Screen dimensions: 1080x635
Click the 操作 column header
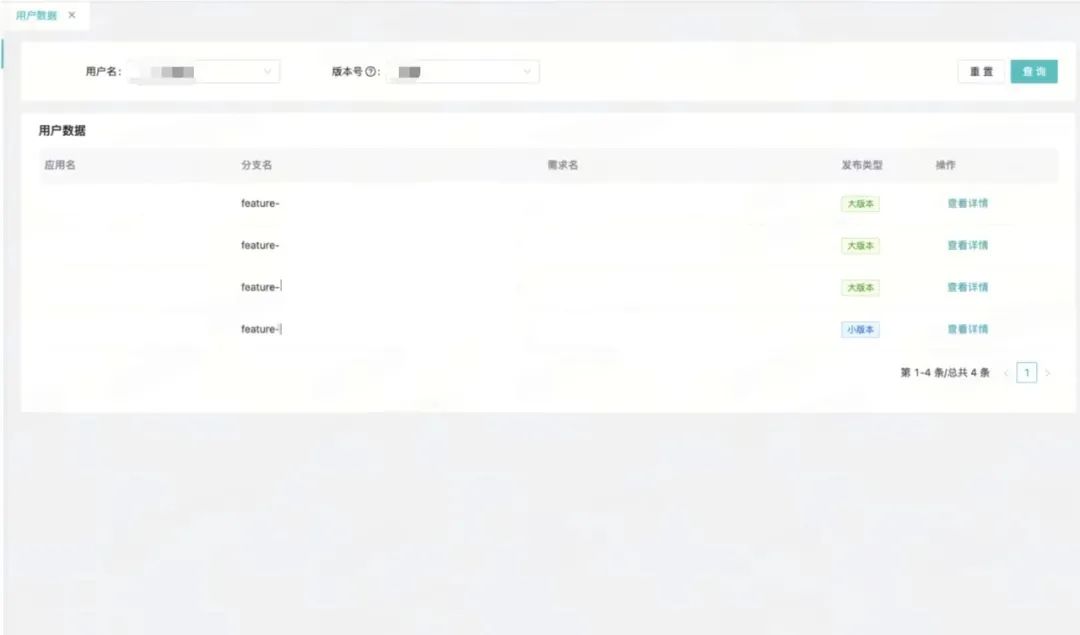tap(945, 165)
